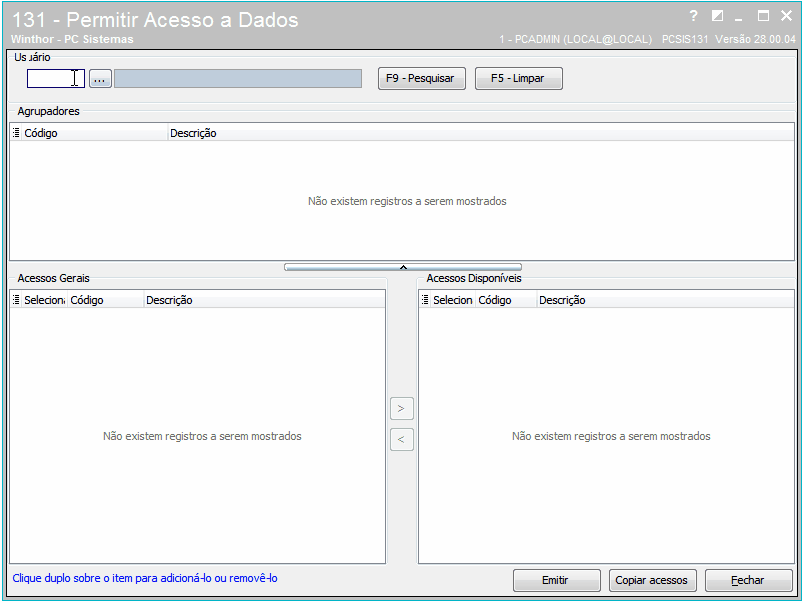Sort Acessos Disponíveis by Descrição column

665,300
